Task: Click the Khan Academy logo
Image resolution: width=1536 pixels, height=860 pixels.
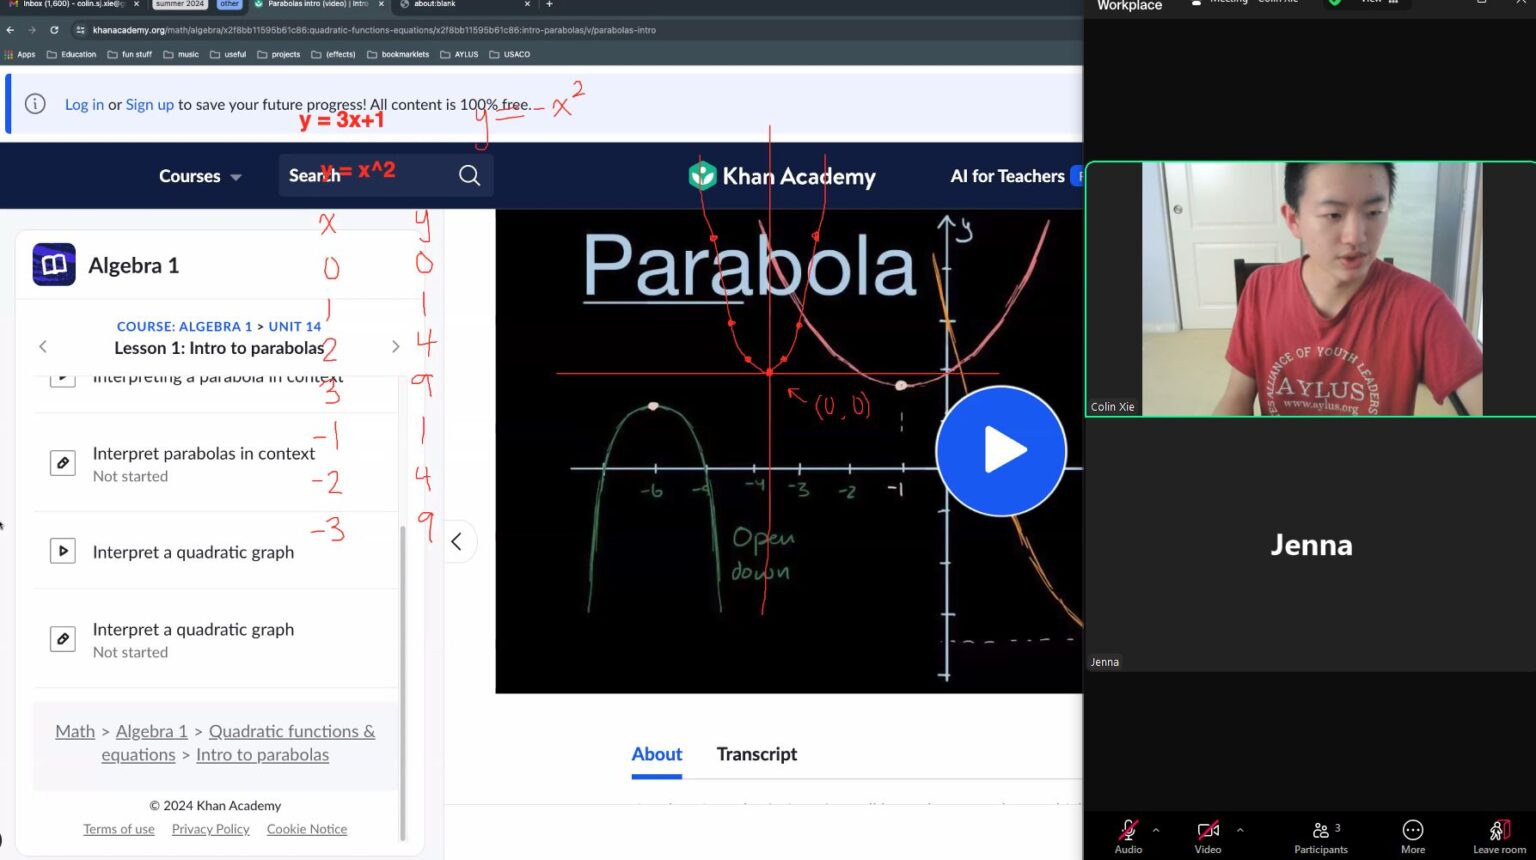Action: pos(782,176)
